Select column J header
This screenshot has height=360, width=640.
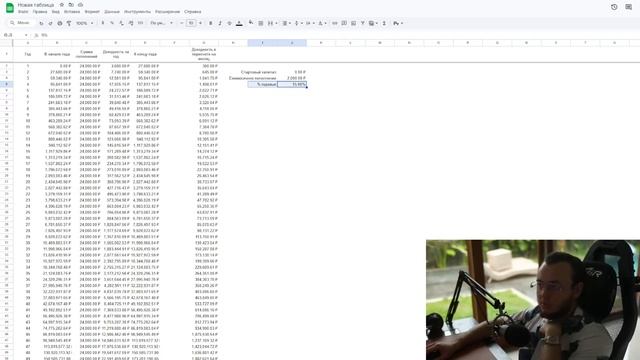(x=292, y=42)
